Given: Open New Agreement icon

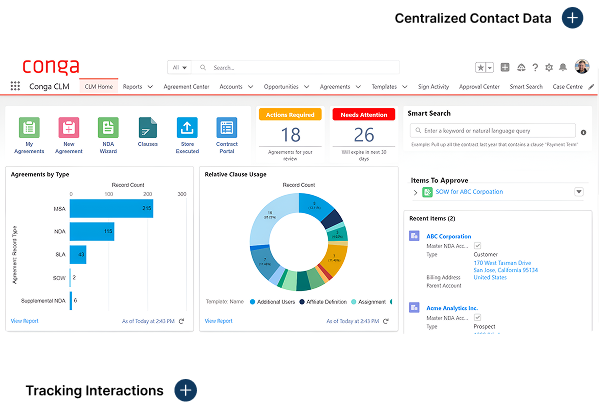Looking at the screenshot, I should pos(69,128).
